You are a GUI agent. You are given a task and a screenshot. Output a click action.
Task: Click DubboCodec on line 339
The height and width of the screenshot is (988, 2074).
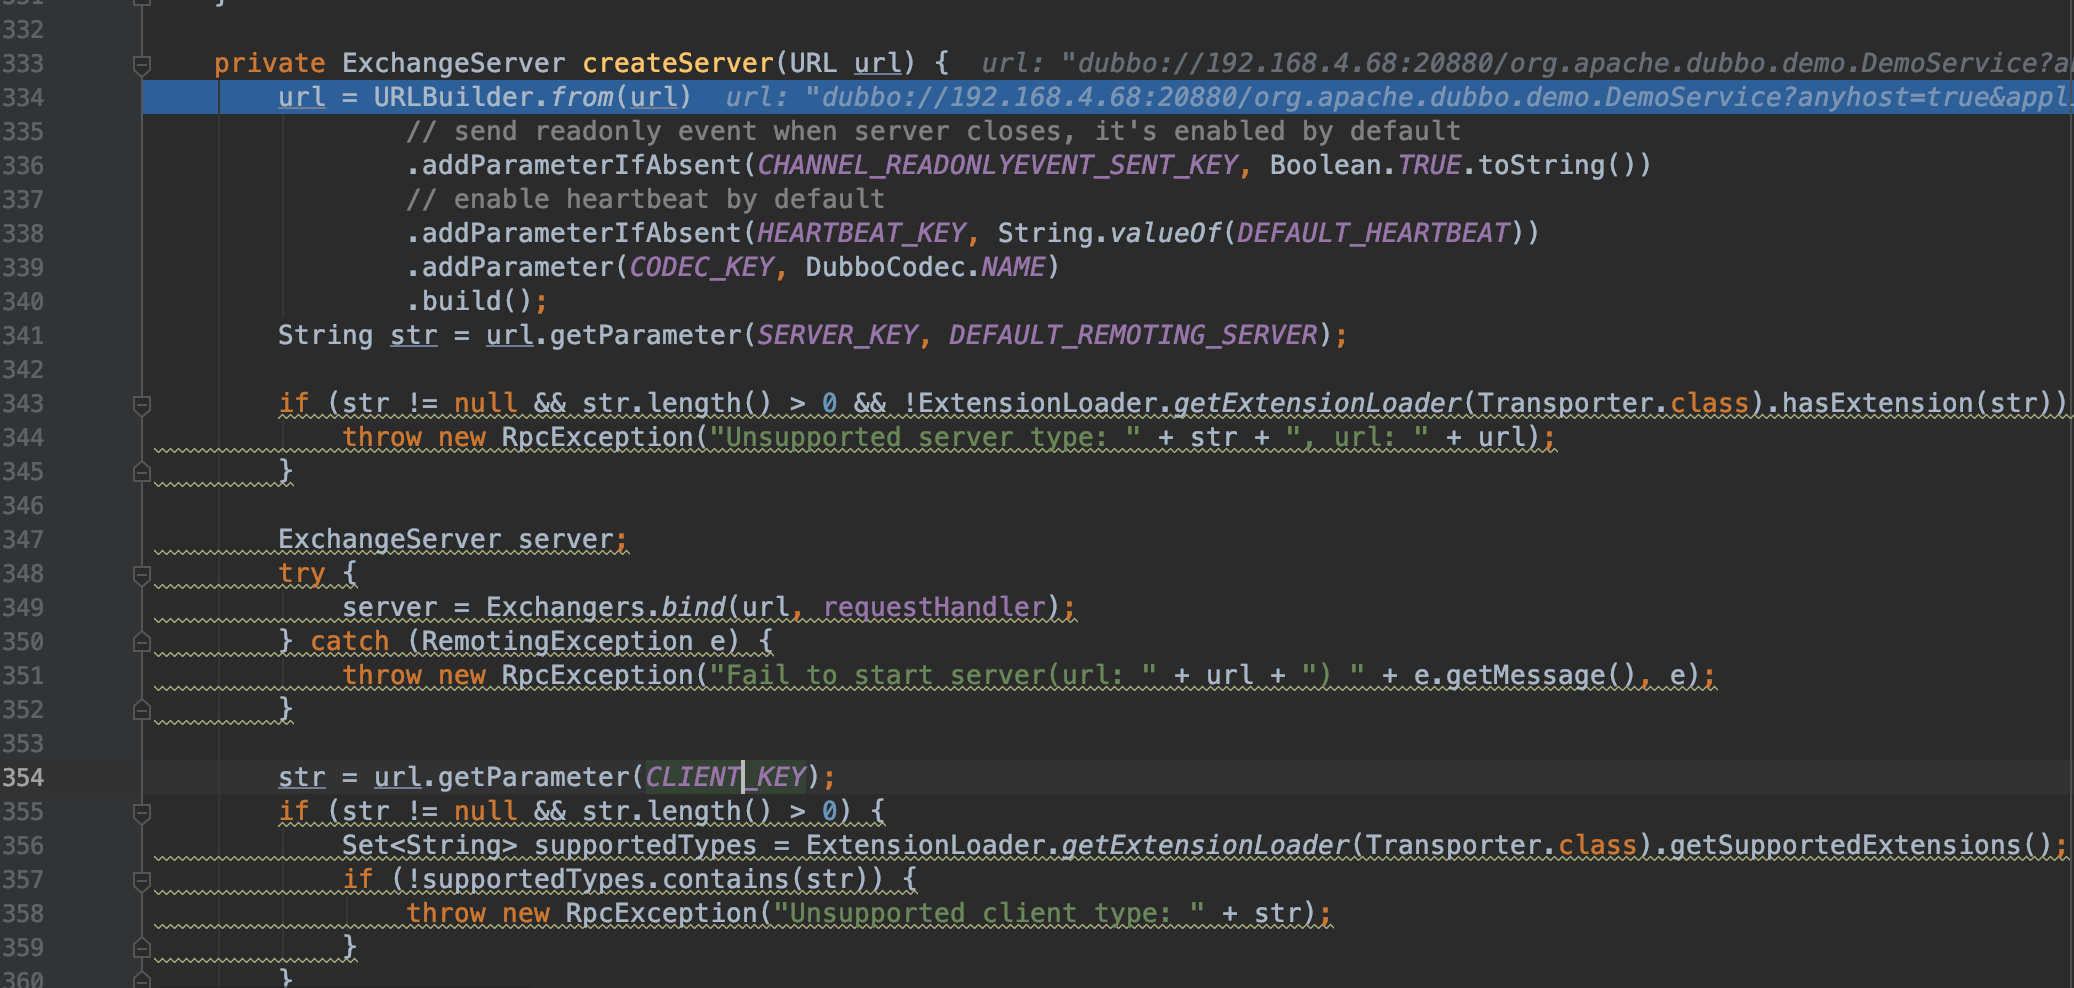point(885,267)
